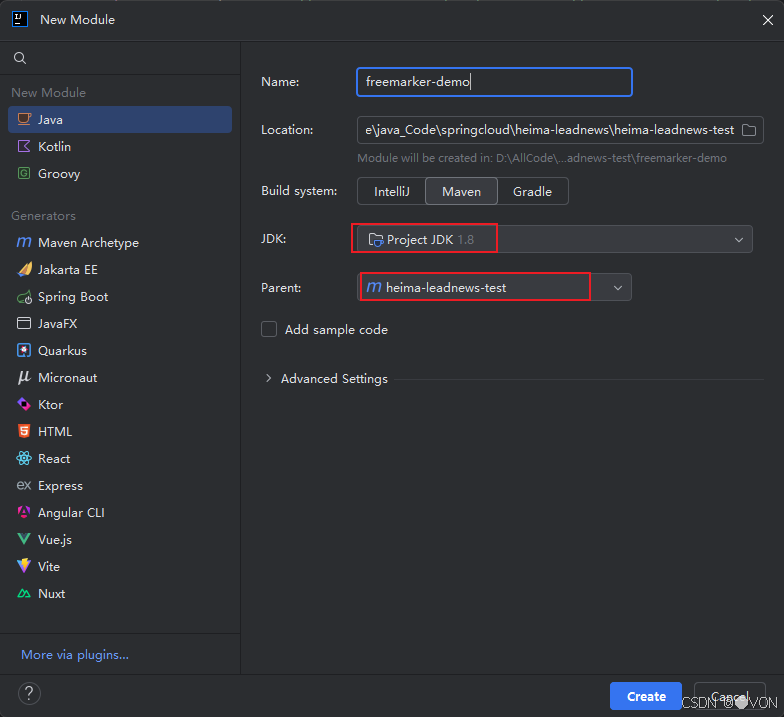This screenshot has height=717, width=784.
Task: Open the JDK dropdown arrow
Action: [738, 240]
